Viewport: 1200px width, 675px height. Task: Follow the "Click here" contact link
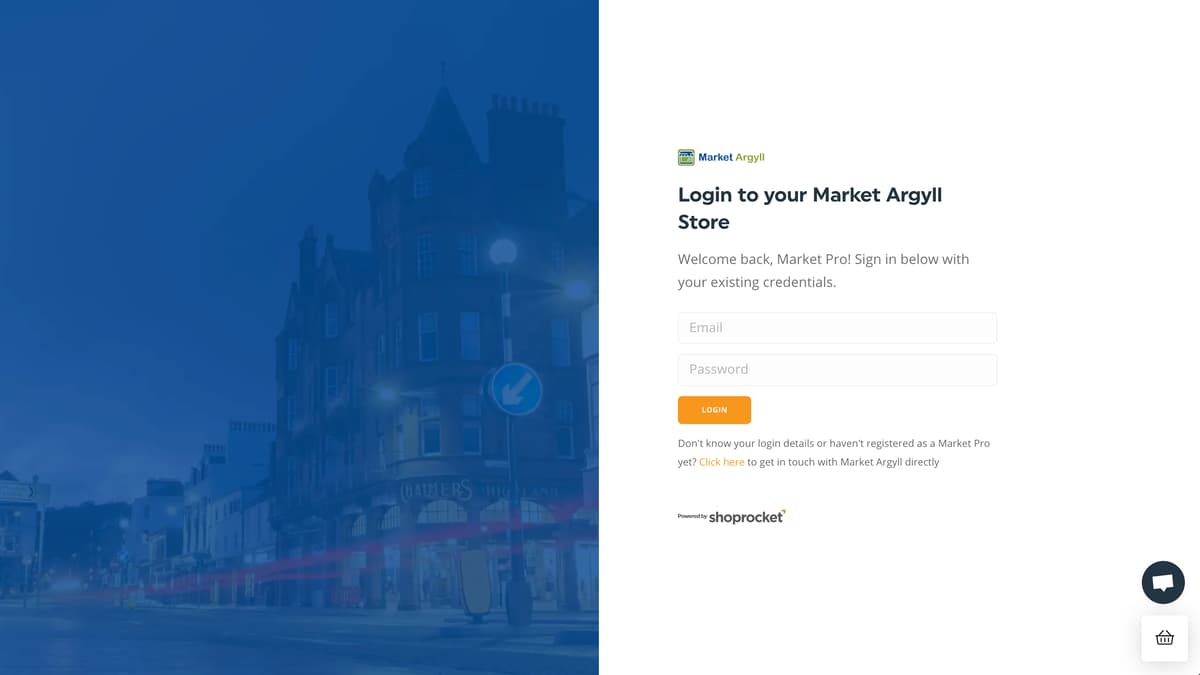(721, 462)
